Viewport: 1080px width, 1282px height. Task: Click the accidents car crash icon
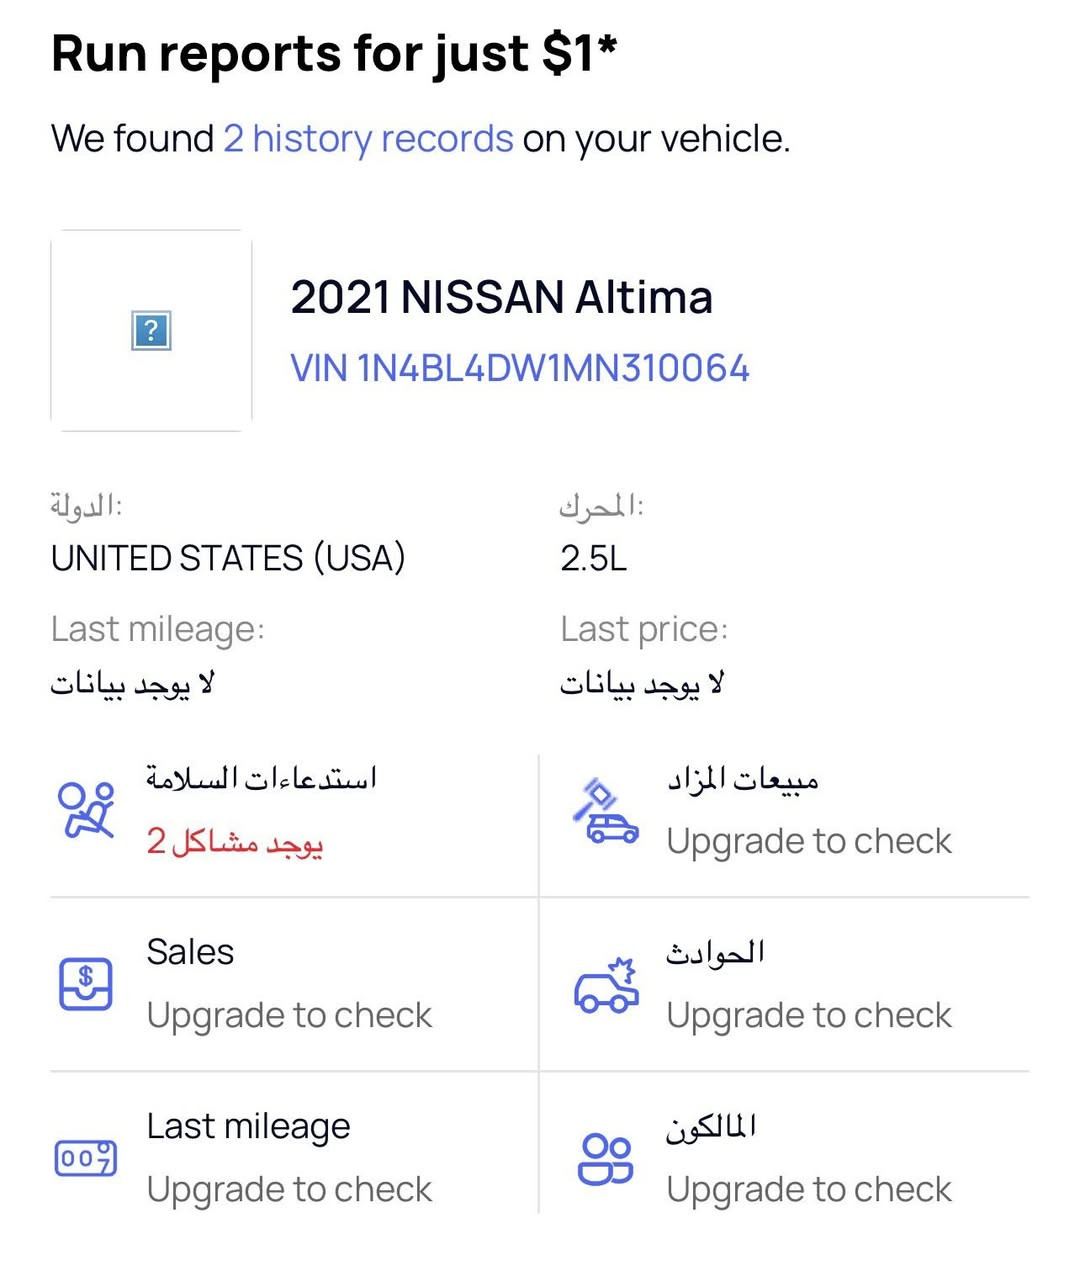pyautogui.click(x=606, y=985)
